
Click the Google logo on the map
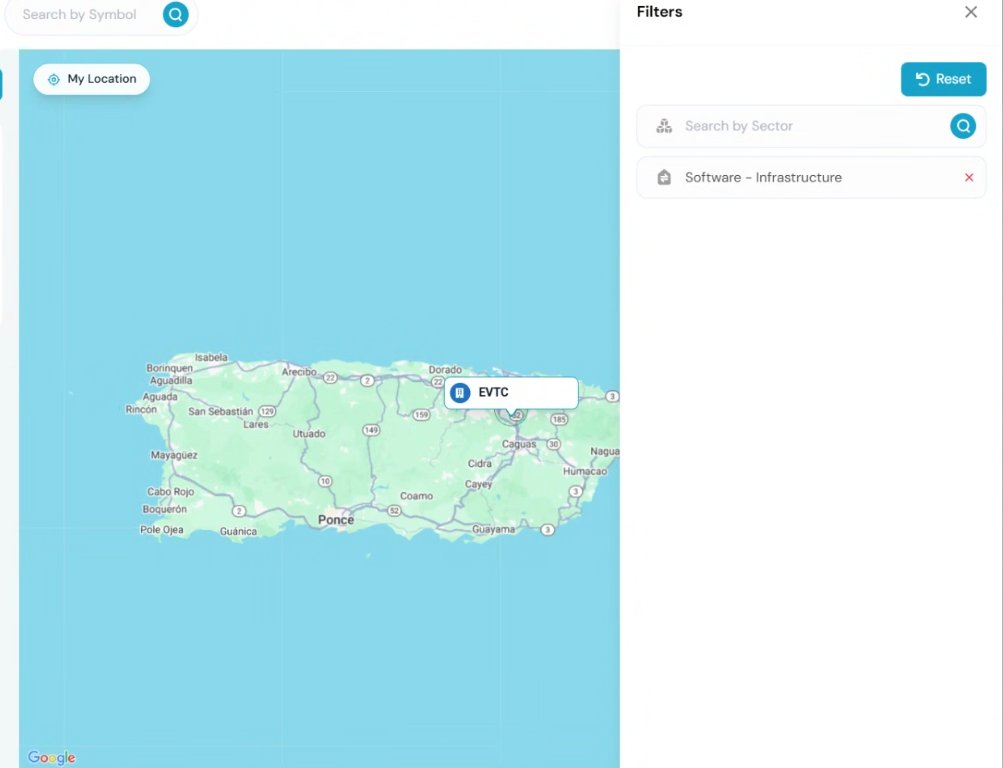[x=50, y=757]
